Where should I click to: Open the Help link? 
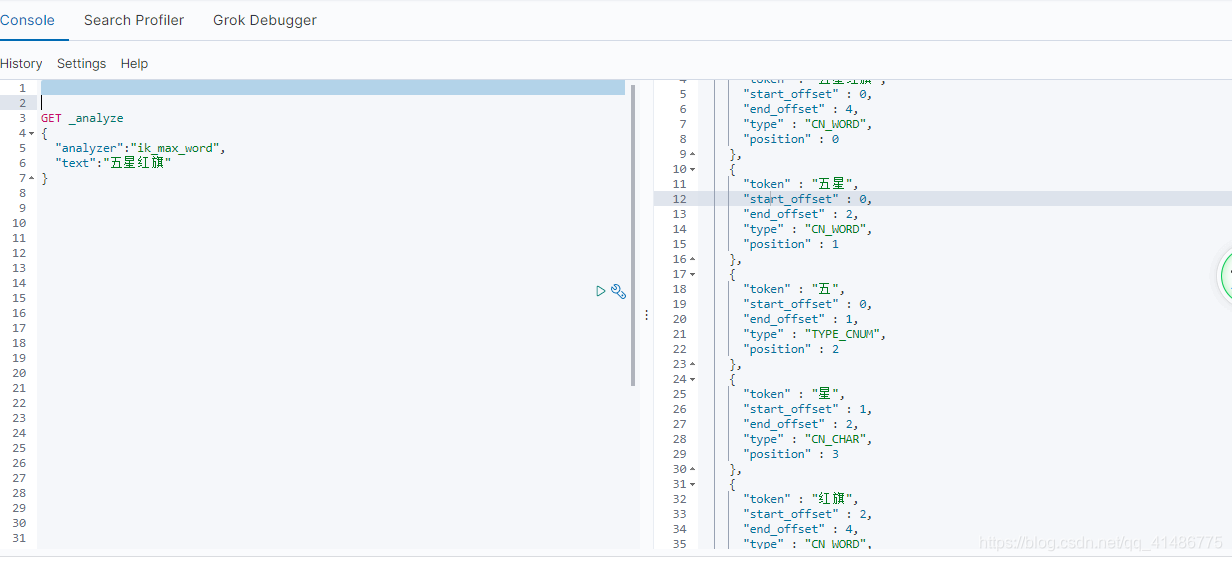tap(134, 63)
